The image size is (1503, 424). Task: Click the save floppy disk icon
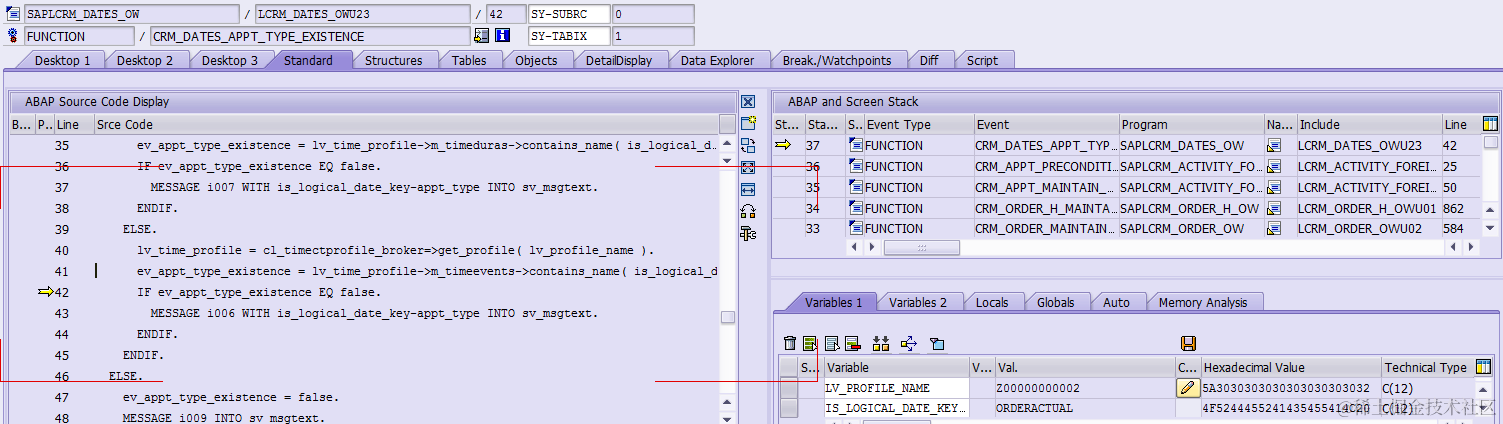(1188, 344)
